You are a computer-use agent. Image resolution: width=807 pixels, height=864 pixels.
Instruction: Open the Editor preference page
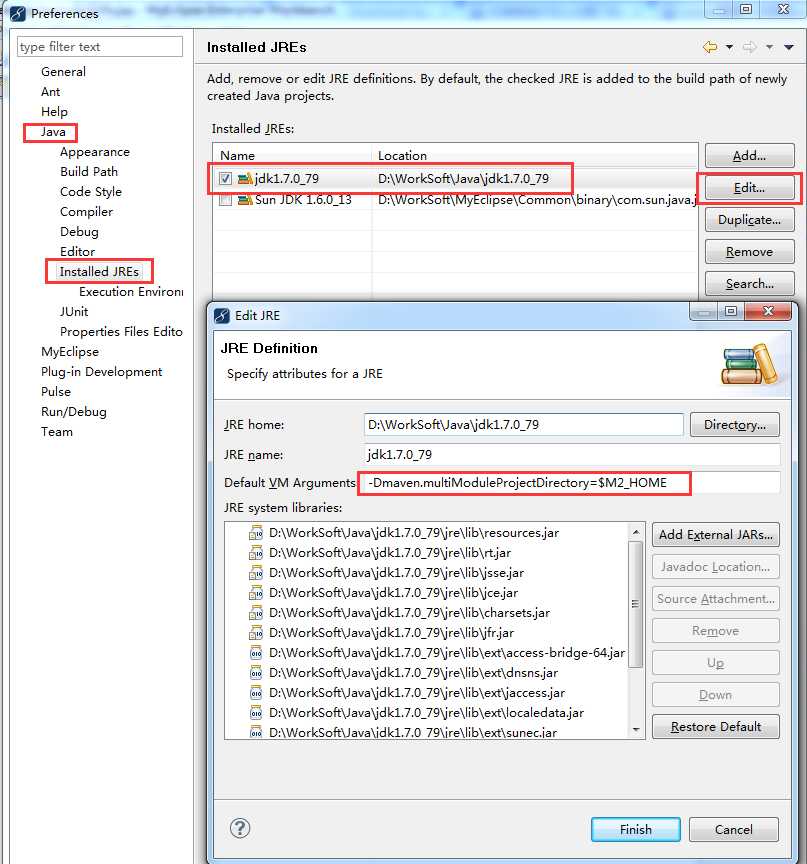[x=78, y=251]
